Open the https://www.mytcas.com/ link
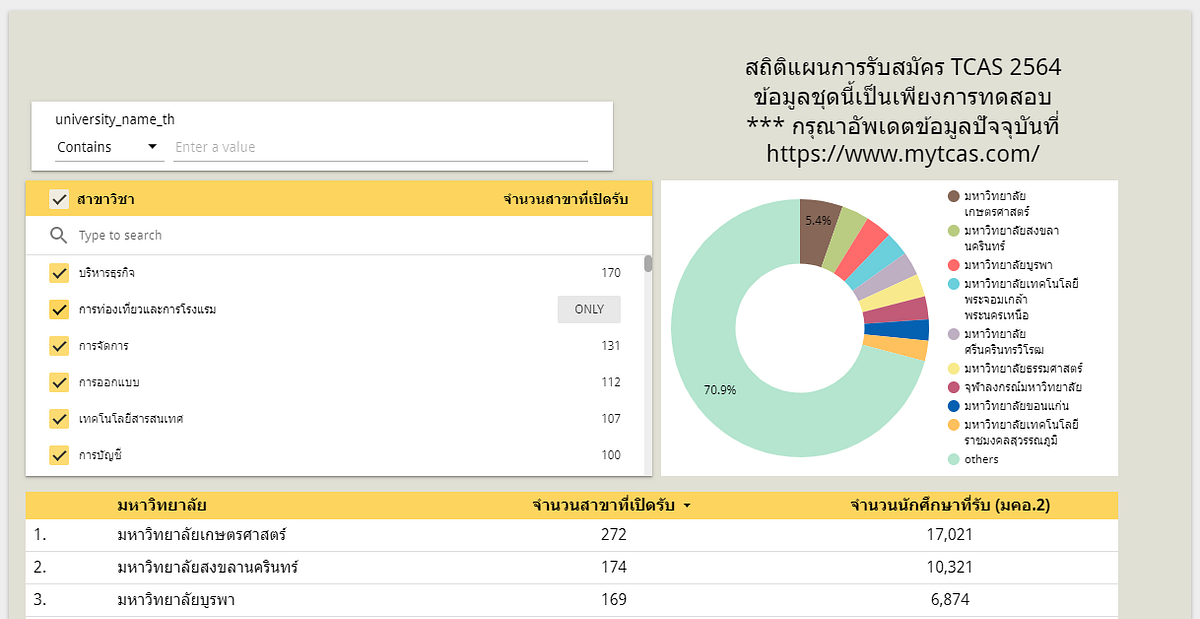Screen dimensions: 1200x619 [x=903, y=152]
